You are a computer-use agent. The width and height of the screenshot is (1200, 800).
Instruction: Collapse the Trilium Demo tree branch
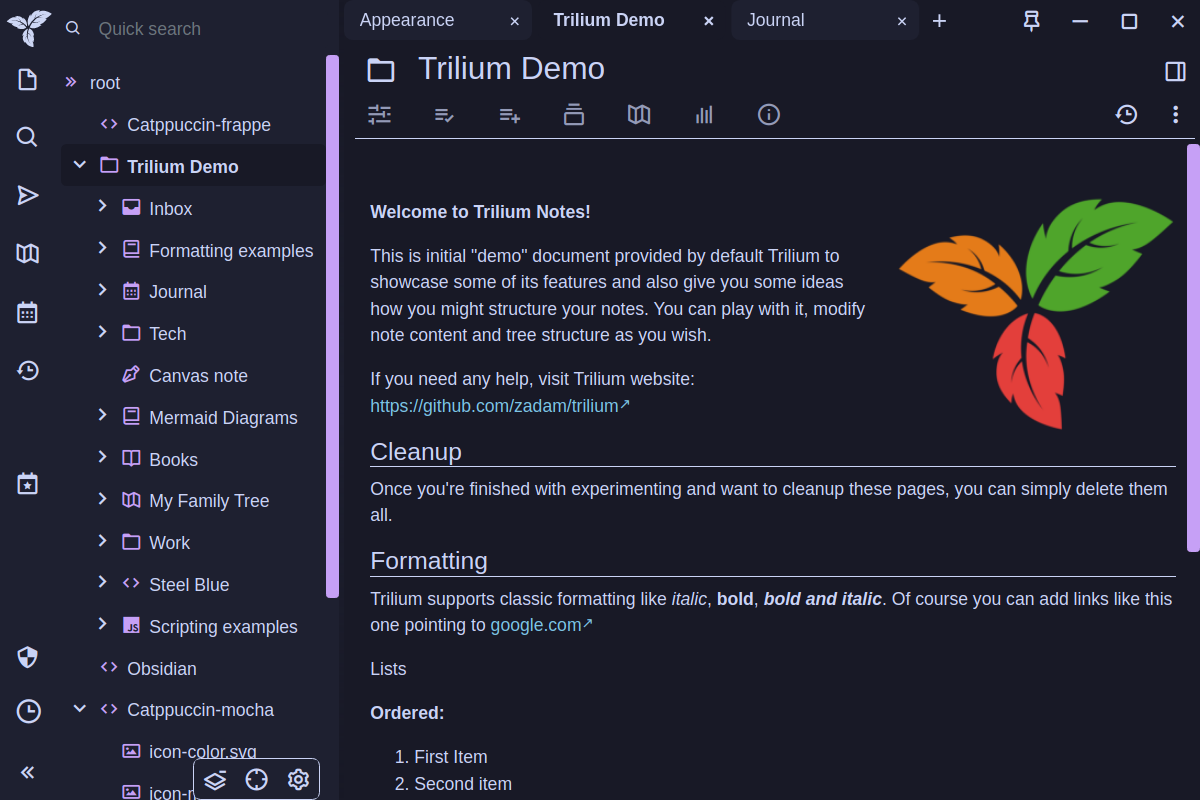(80, 165)
